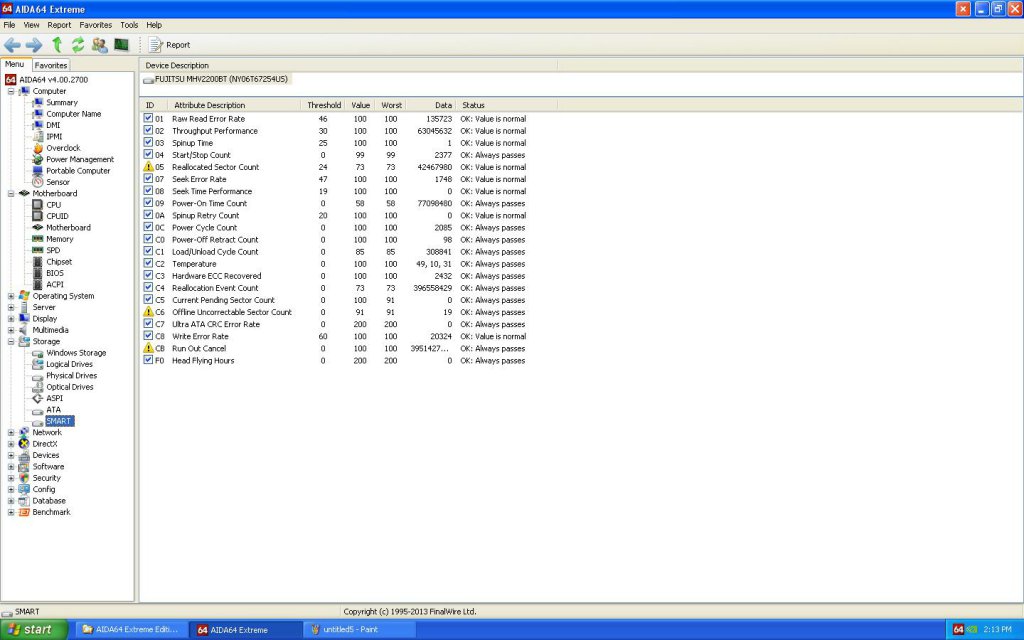
Task: Sort by Attribute Description column header
Action: tap(234, 105)
